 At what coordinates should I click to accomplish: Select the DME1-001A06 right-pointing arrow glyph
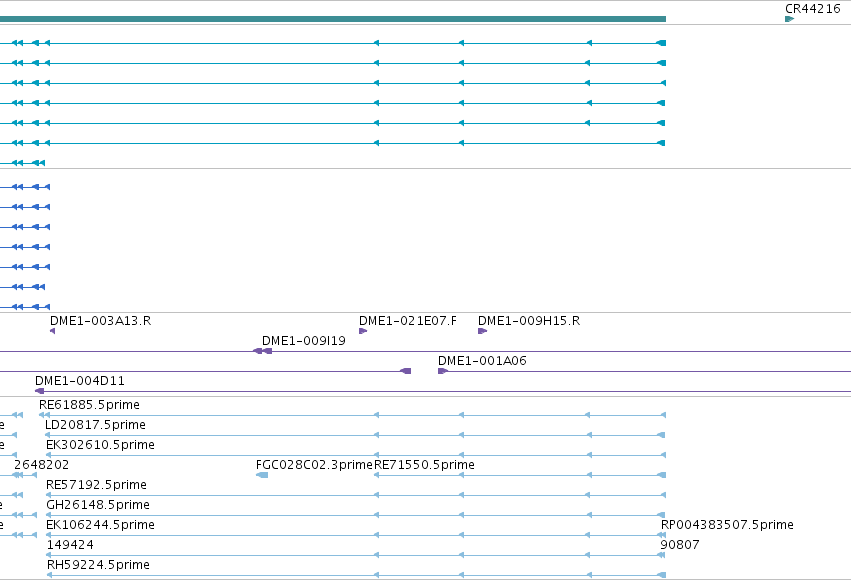click(x=443, y=371)
